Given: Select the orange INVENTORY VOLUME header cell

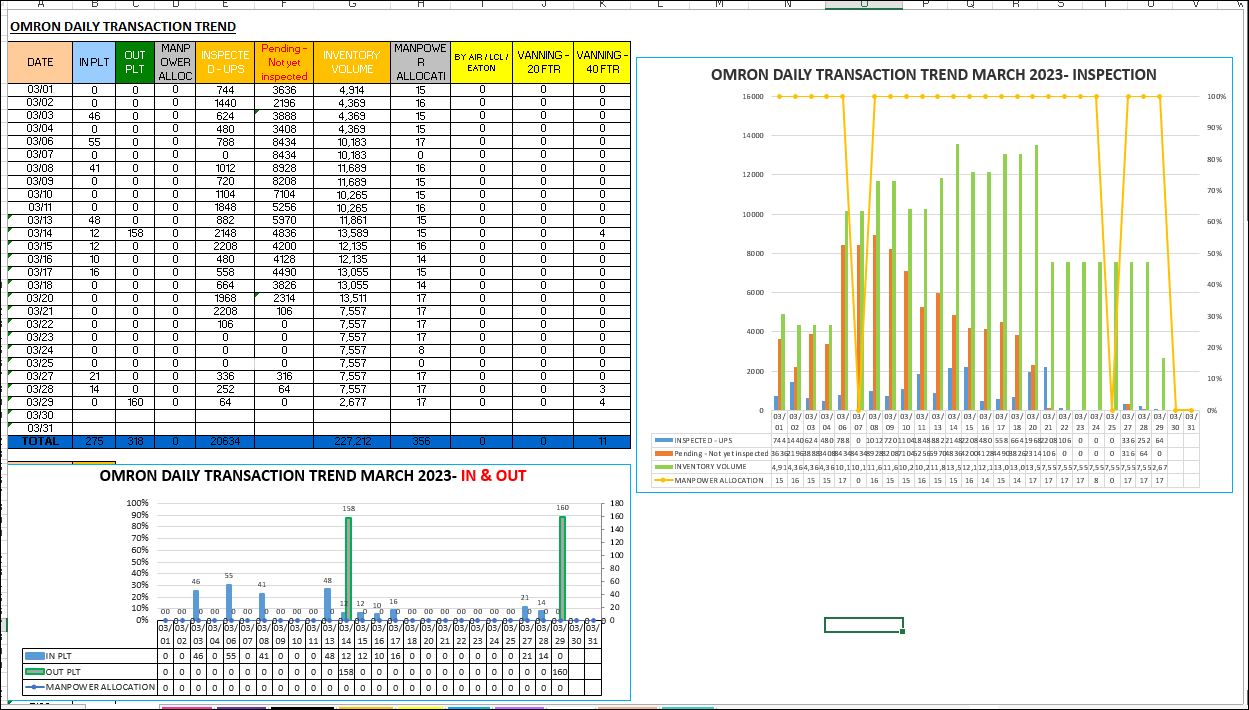Looking at the screenshot, I should pos(351,62).
